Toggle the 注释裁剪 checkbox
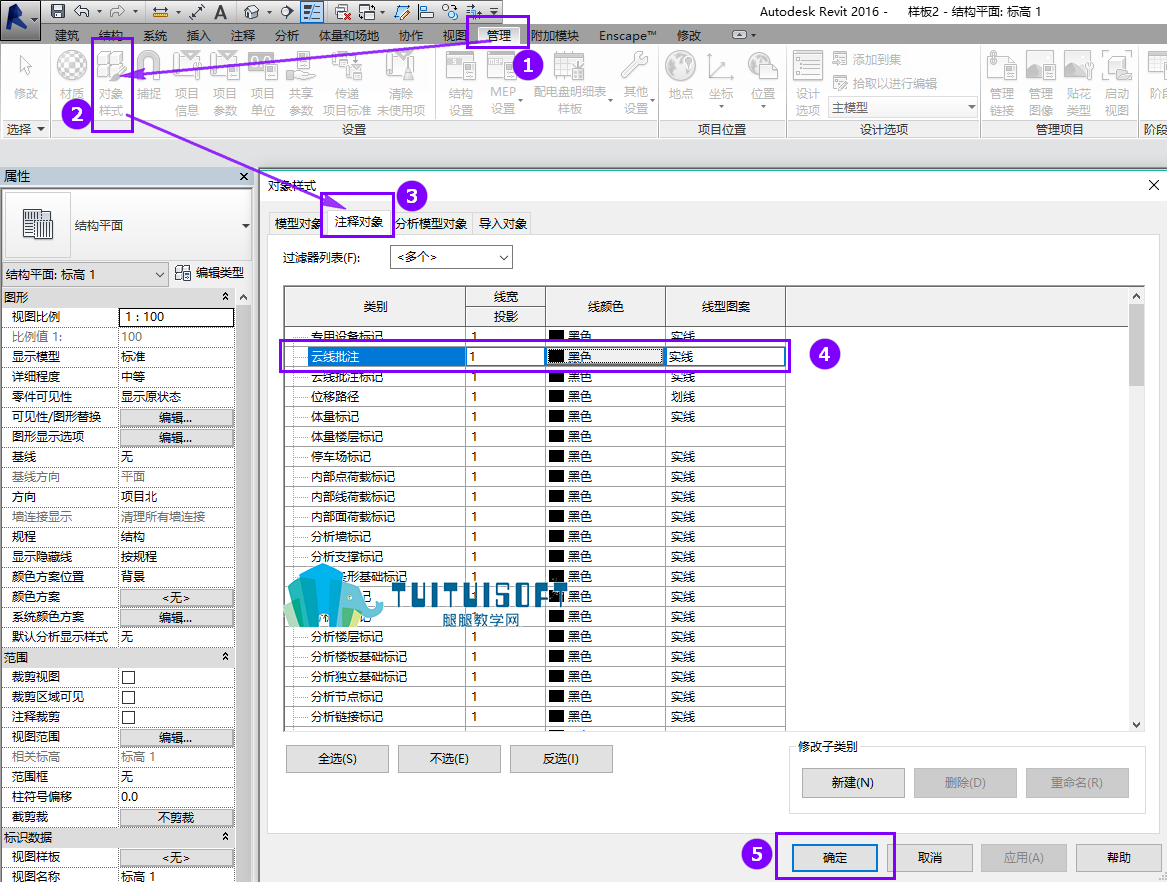The height and width of the screenshot is (882, 1167). [129, 718]
